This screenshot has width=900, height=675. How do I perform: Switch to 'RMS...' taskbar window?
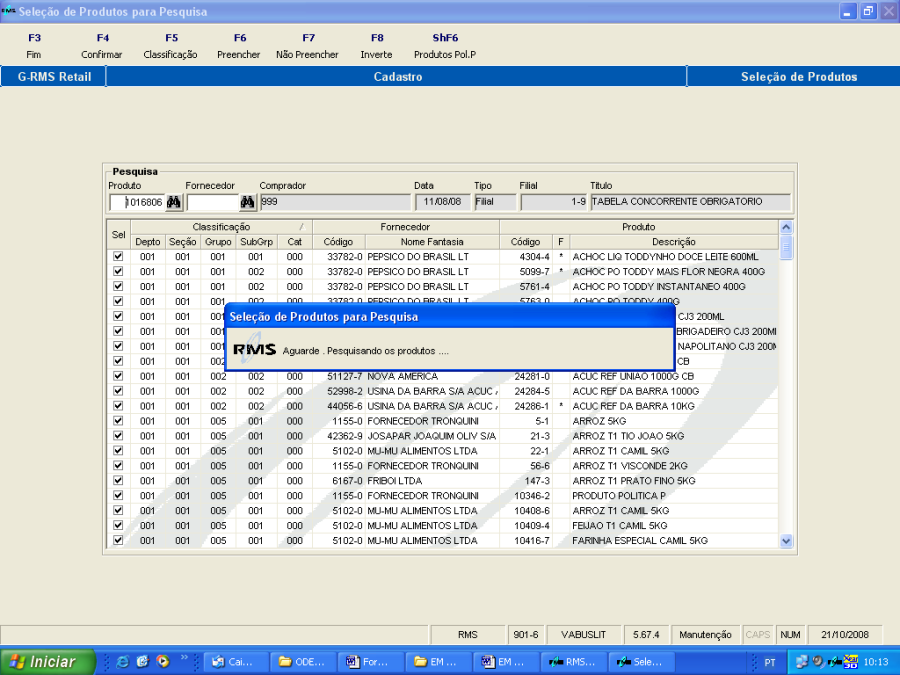[x=572, y=662]
